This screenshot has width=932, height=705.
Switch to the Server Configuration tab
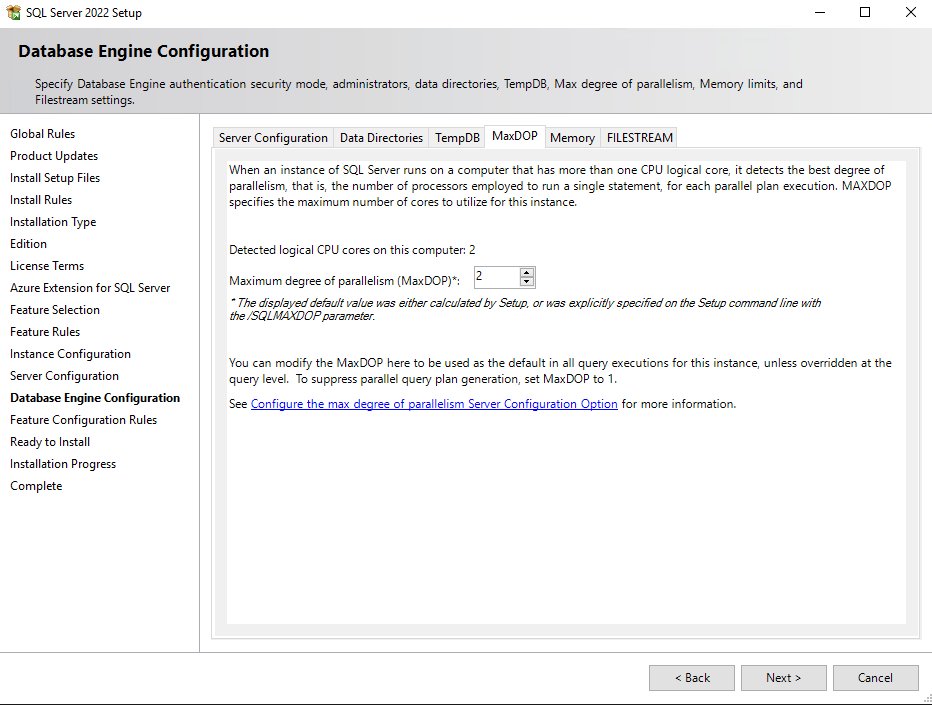coord(273,138)
